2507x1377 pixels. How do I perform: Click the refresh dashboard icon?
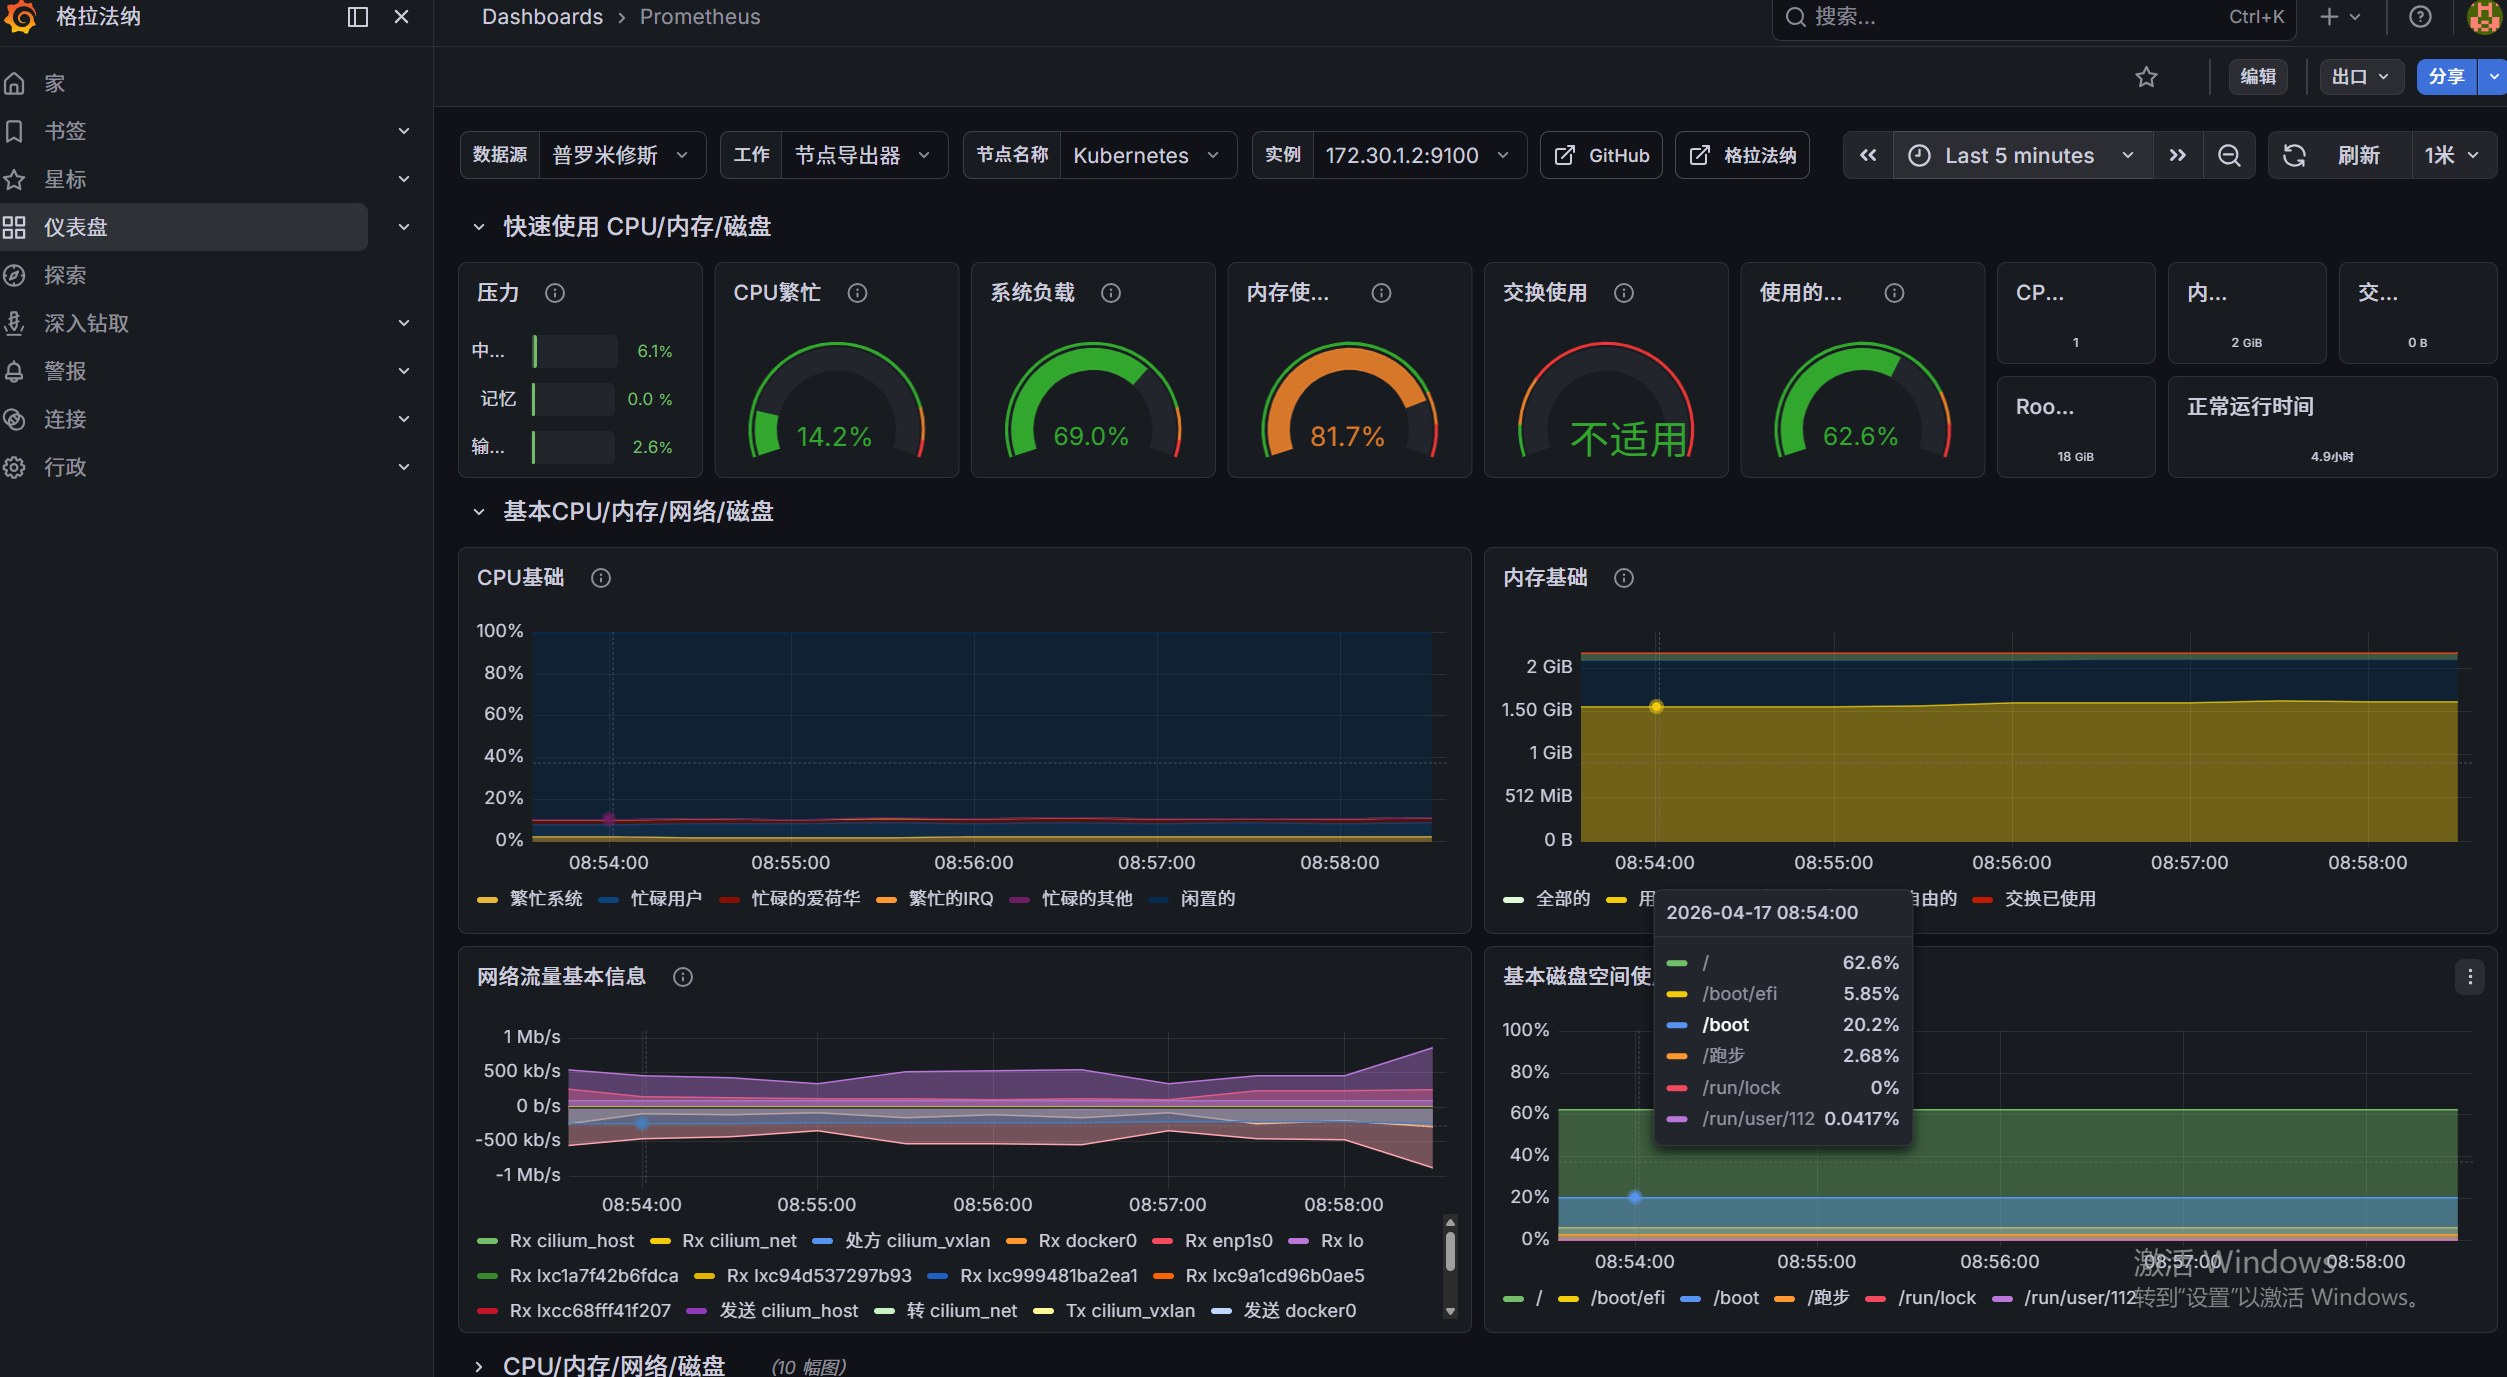tap(2294, 155)
